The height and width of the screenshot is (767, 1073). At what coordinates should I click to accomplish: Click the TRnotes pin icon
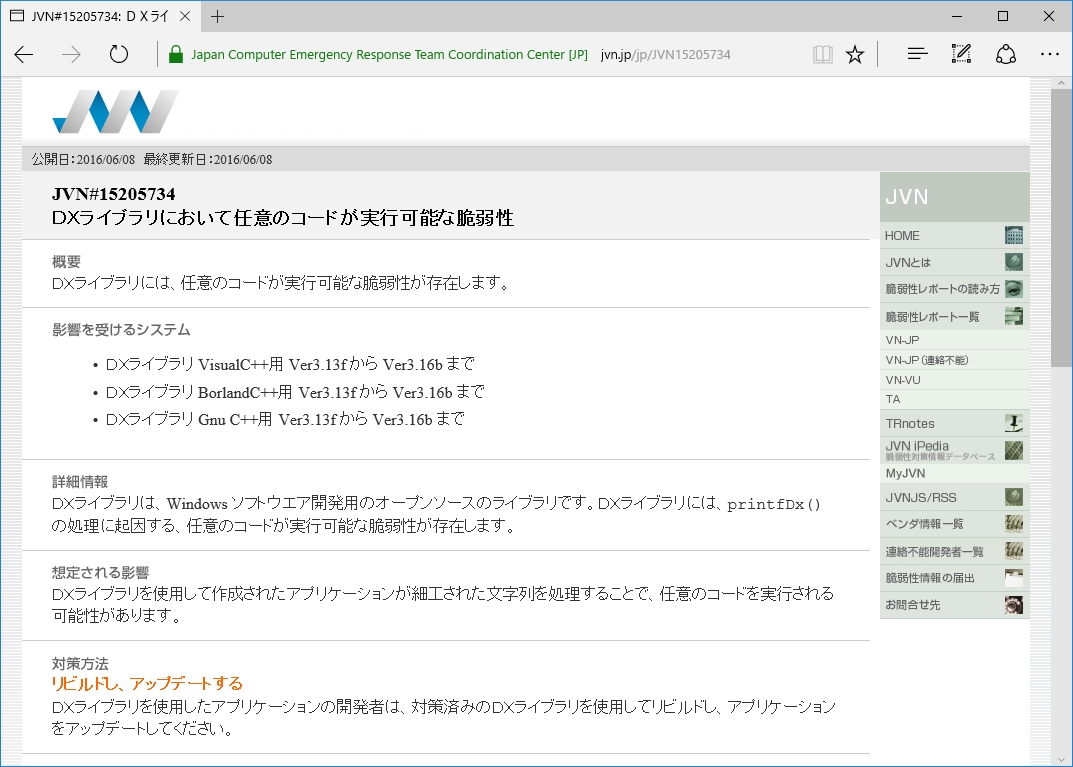(1013, 424)
